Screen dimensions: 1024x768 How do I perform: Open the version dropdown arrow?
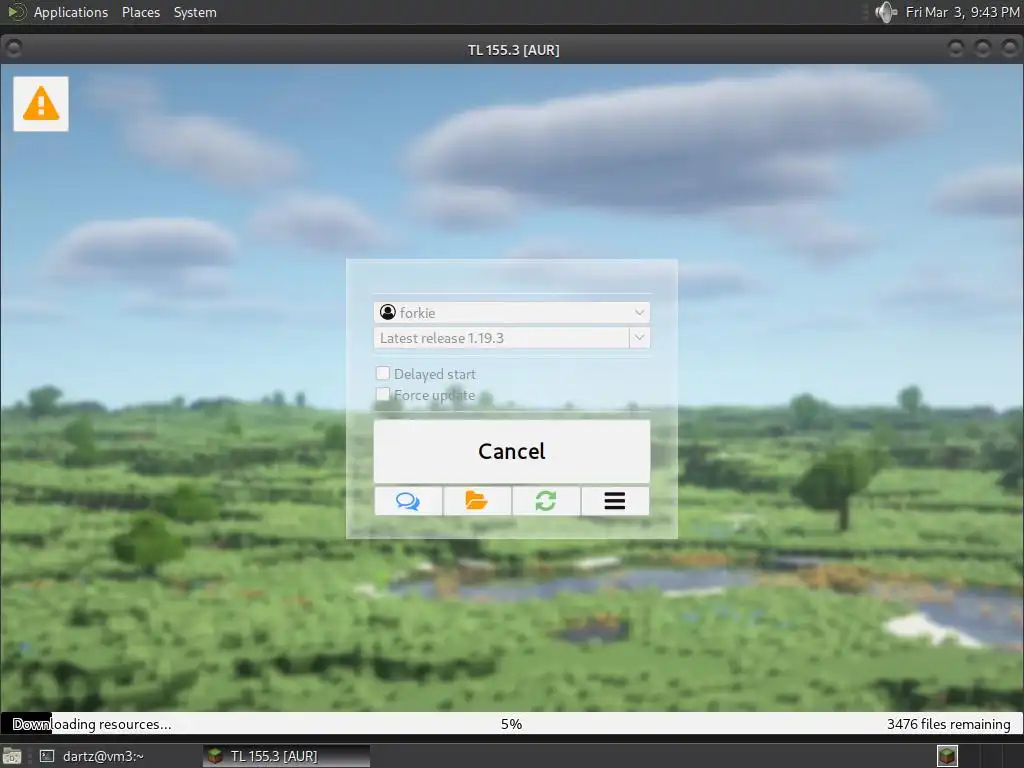tap(639, 338)
